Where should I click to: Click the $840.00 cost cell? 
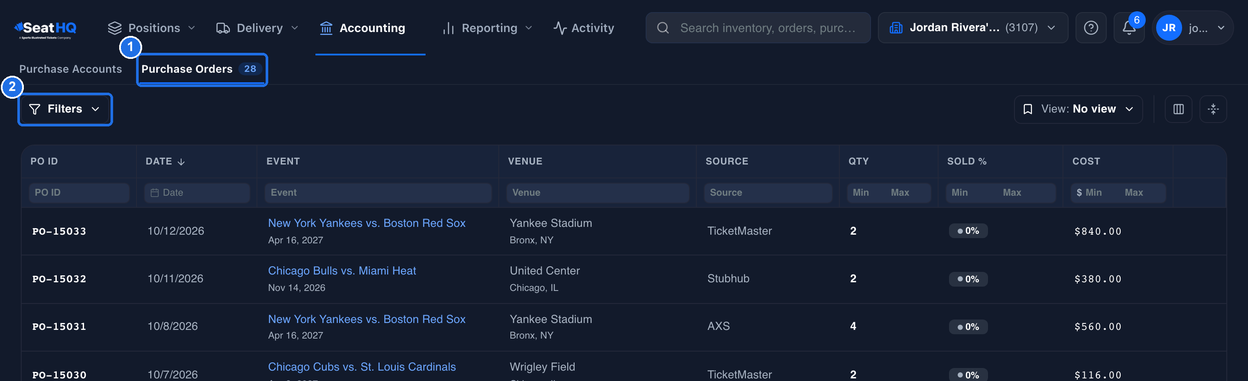[1097, 231]
